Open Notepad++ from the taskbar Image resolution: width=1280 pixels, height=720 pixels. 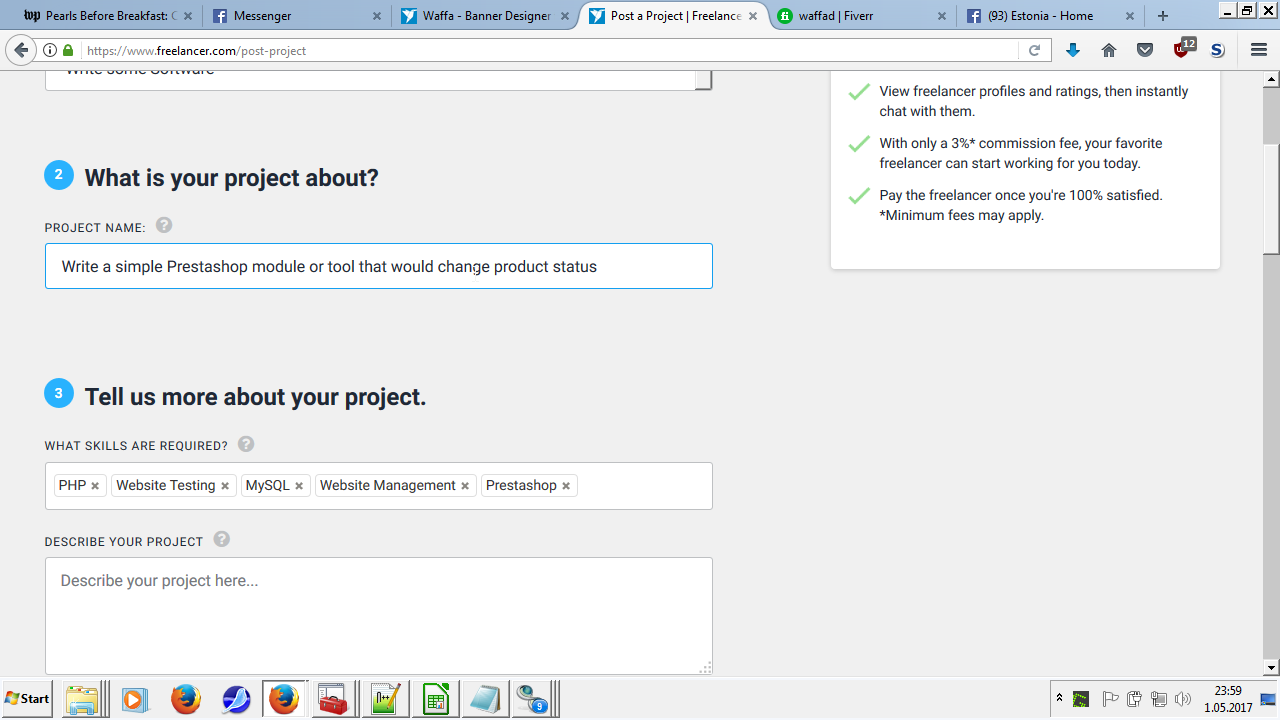click(x=385, y=699)
